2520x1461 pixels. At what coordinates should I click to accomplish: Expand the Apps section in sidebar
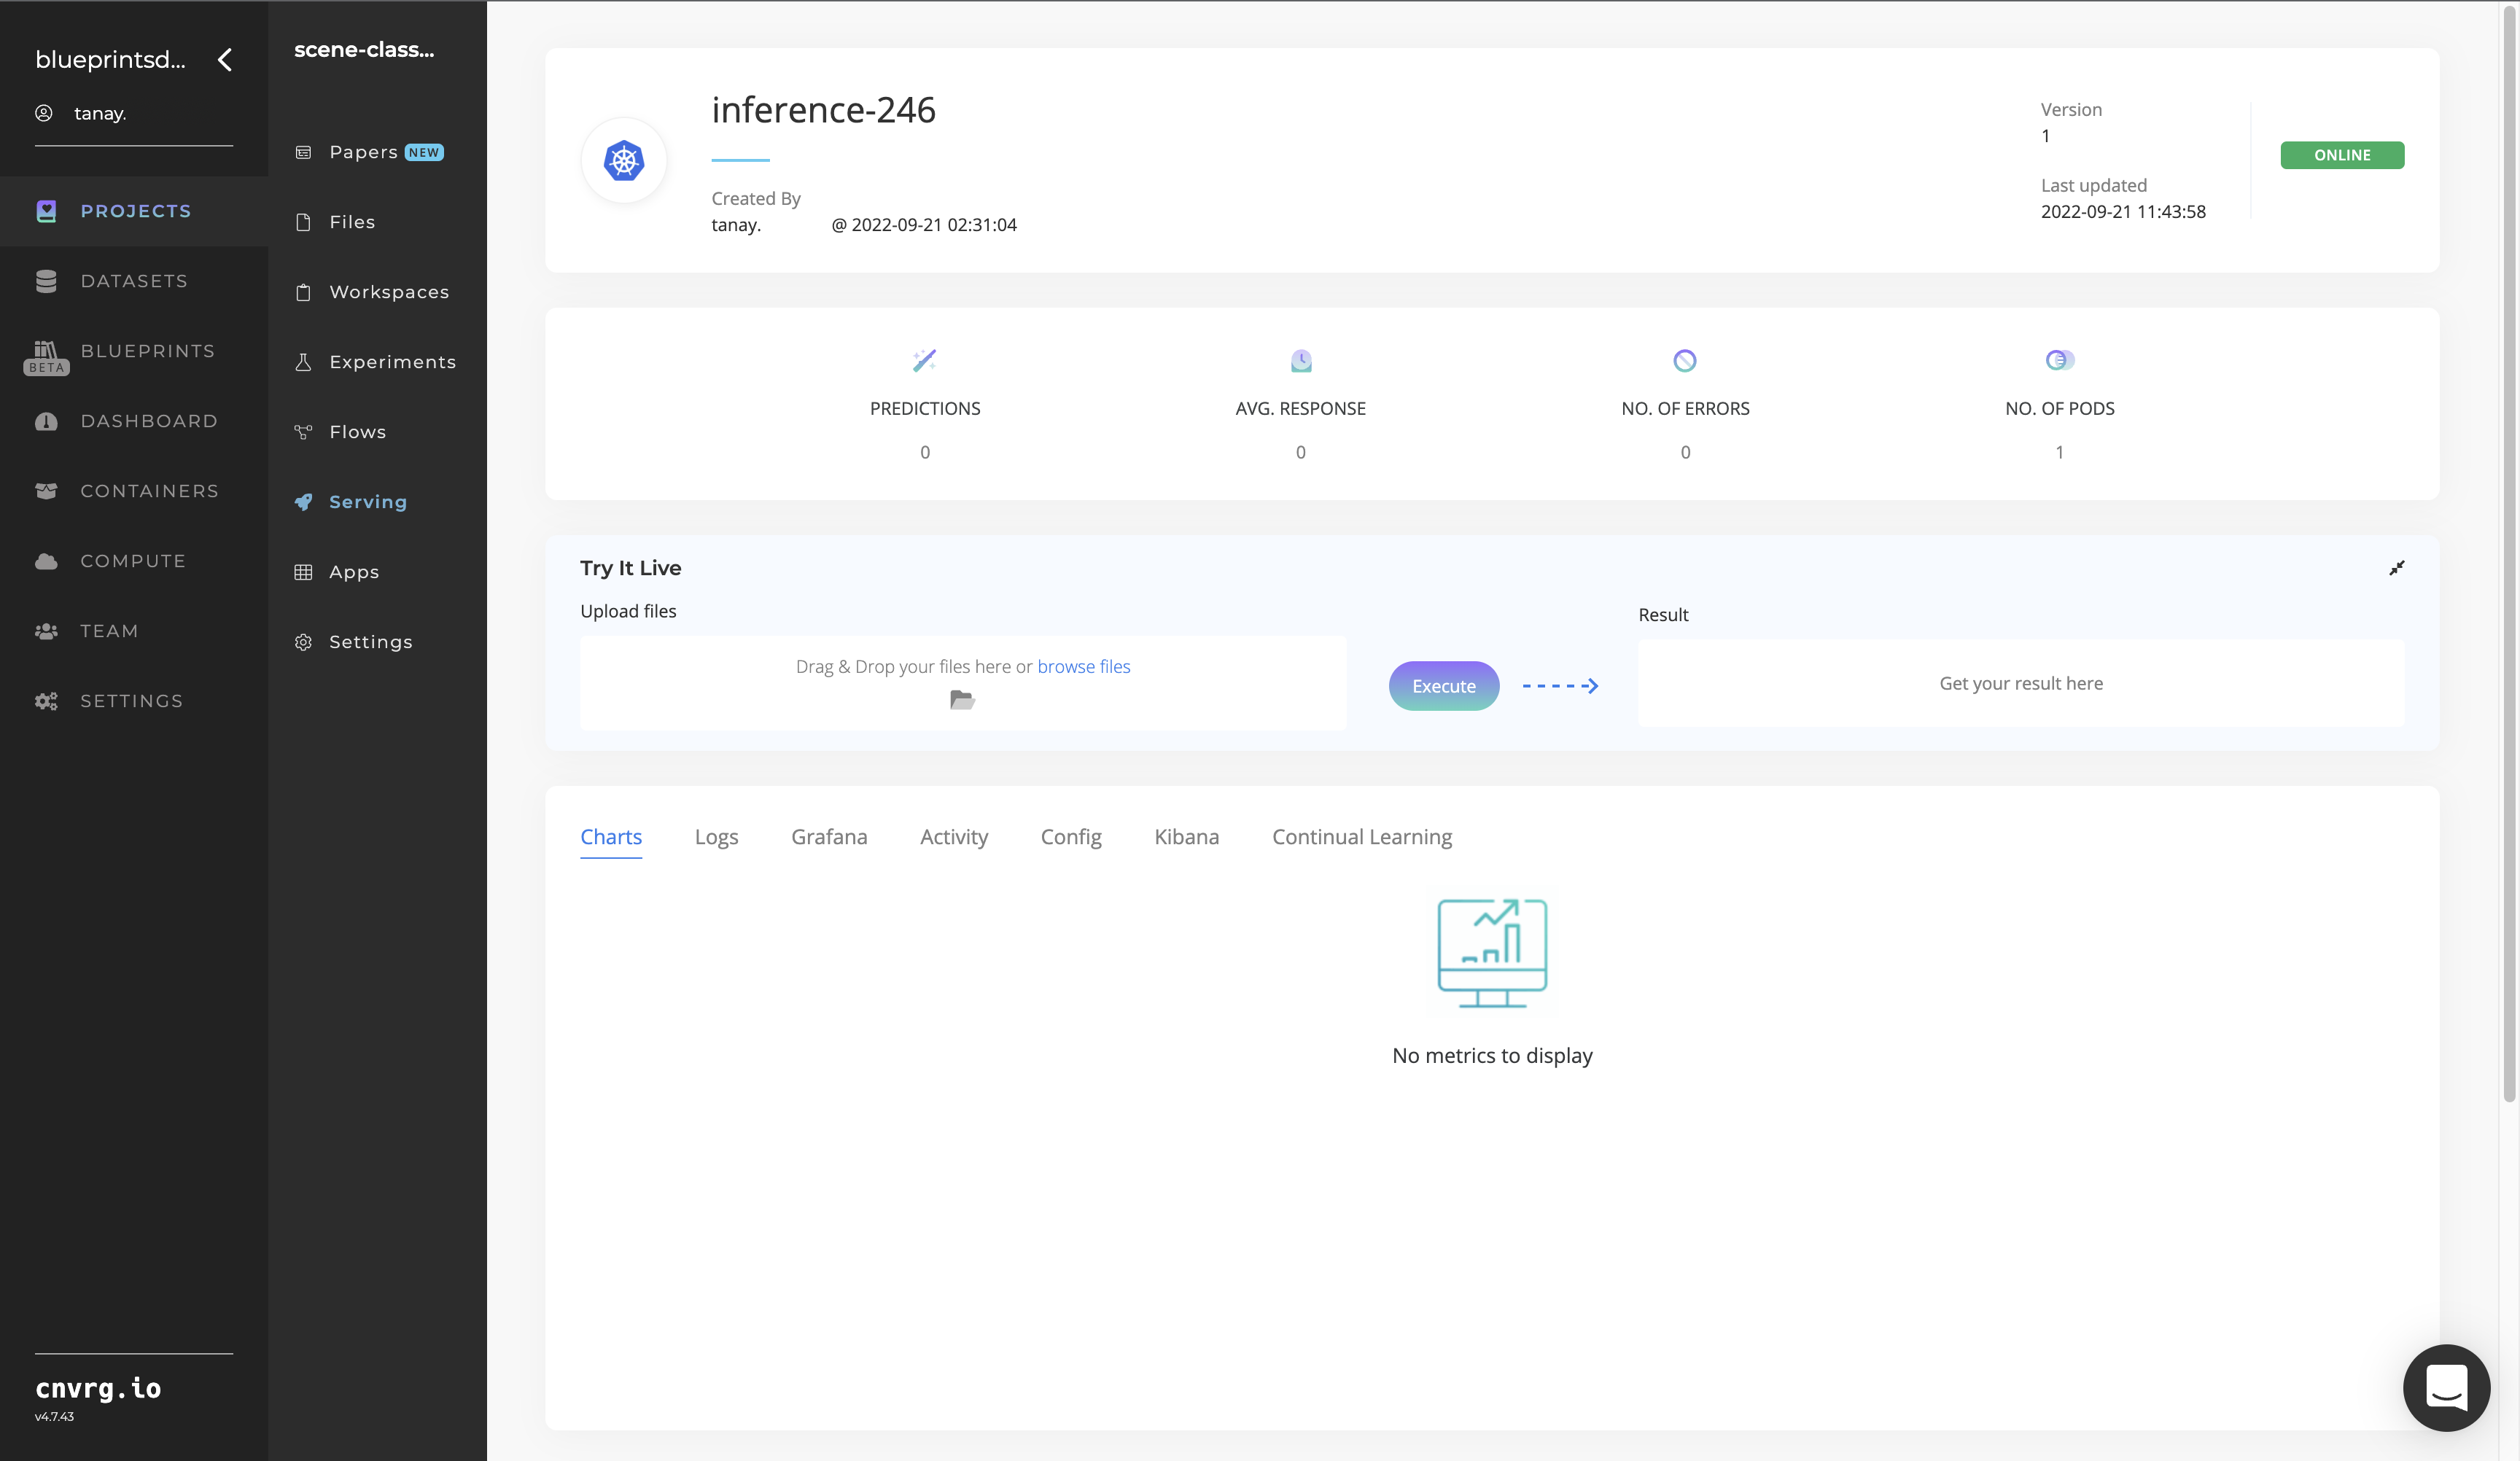(x=355, y=572)
